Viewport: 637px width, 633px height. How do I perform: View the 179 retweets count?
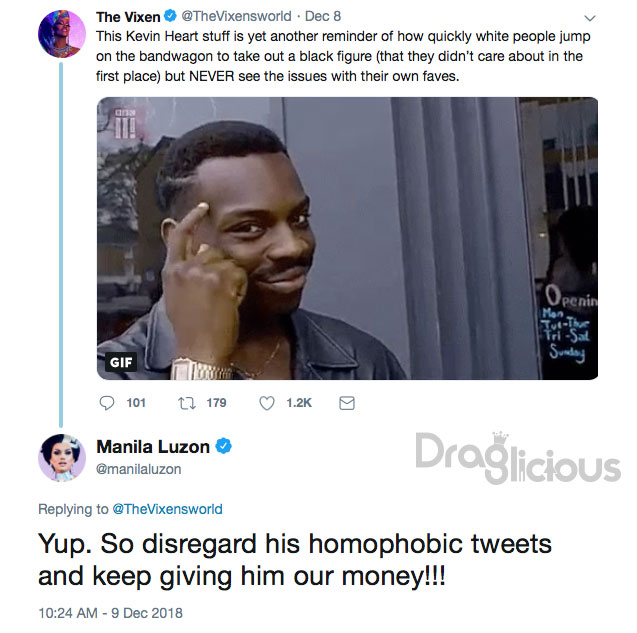216,403
